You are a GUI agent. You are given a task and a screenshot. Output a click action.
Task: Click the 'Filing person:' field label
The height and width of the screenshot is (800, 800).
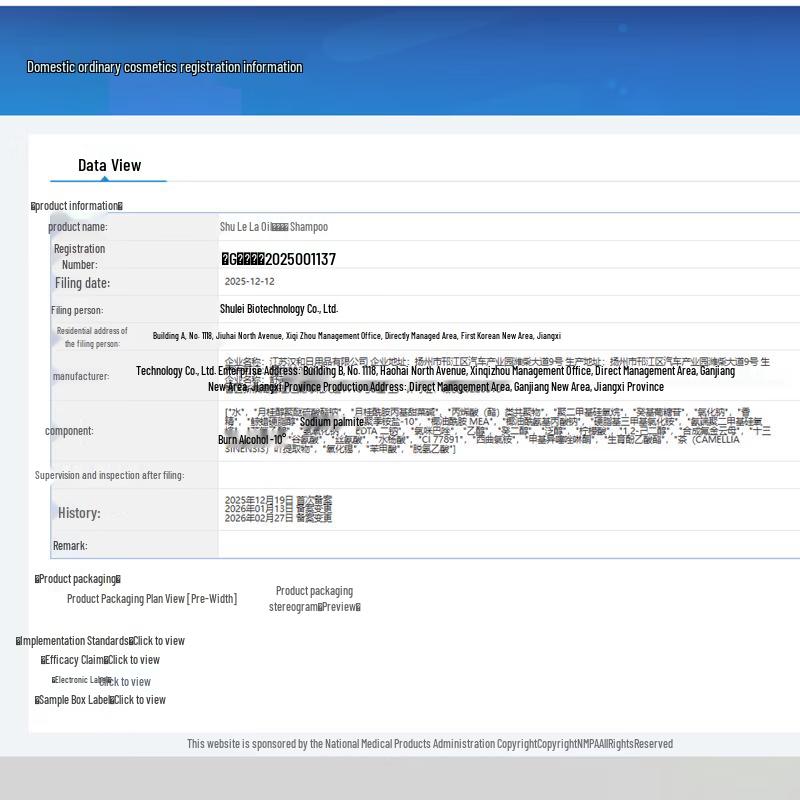point(77,310)
